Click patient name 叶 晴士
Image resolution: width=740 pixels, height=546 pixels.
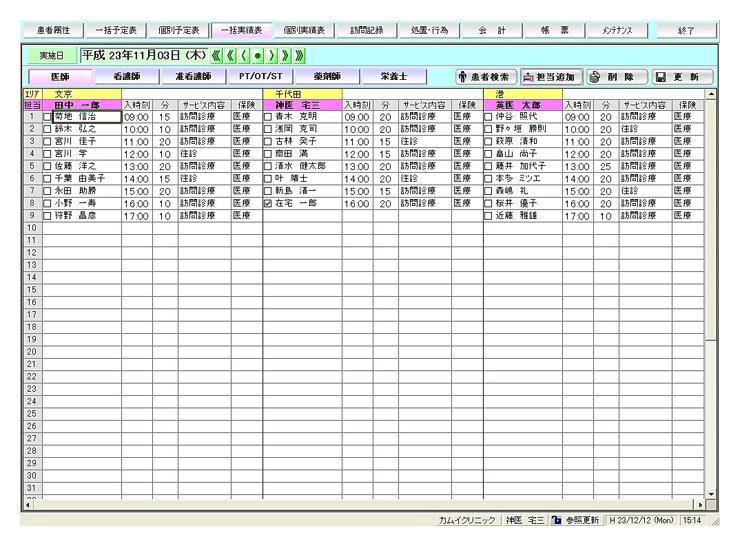coord(292,178)
